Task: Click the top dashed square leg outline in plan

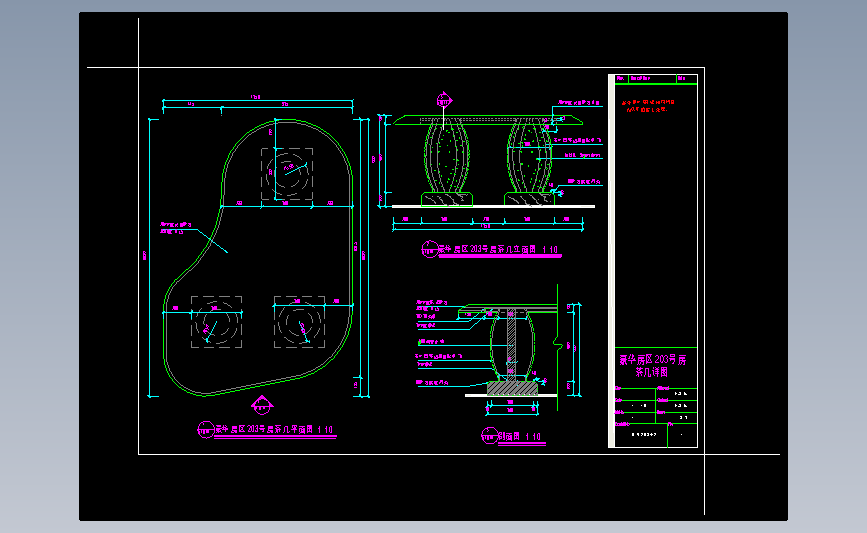Action: (x=287, y=174)
